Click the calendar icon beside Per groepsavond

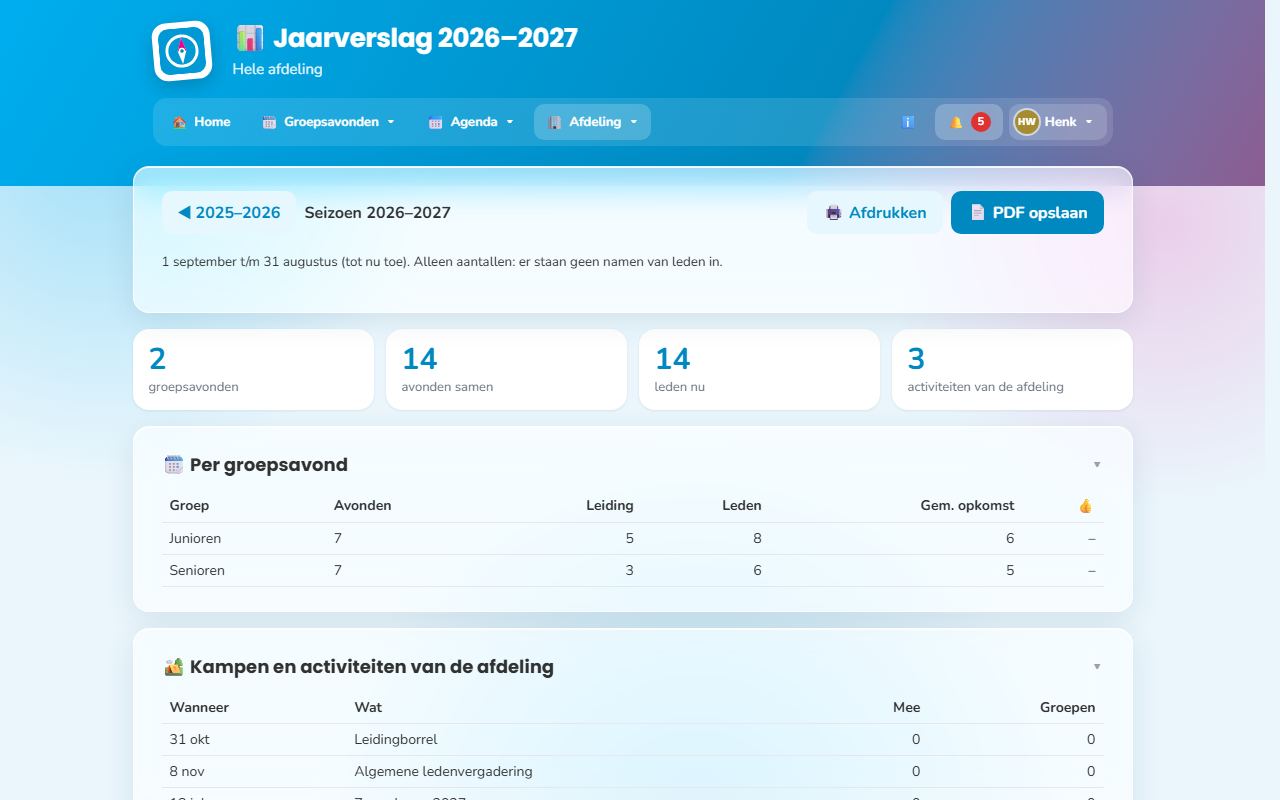coord(174,465)
